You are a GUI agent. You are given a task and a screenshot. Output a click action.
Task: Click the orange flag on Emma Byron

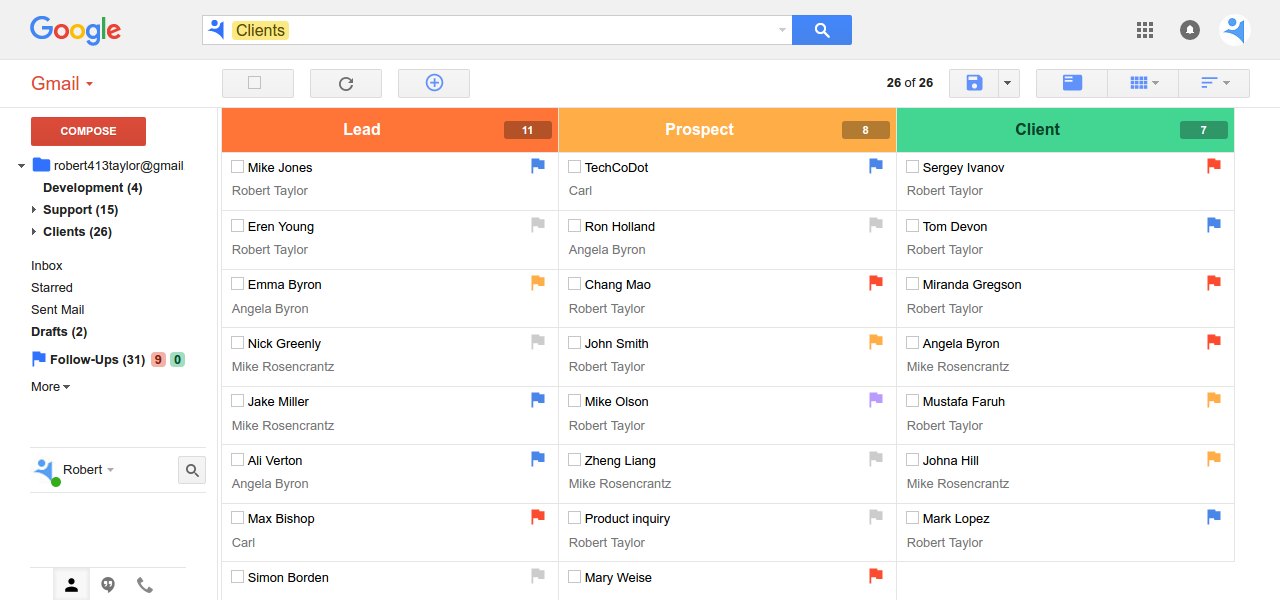point(538,283)
